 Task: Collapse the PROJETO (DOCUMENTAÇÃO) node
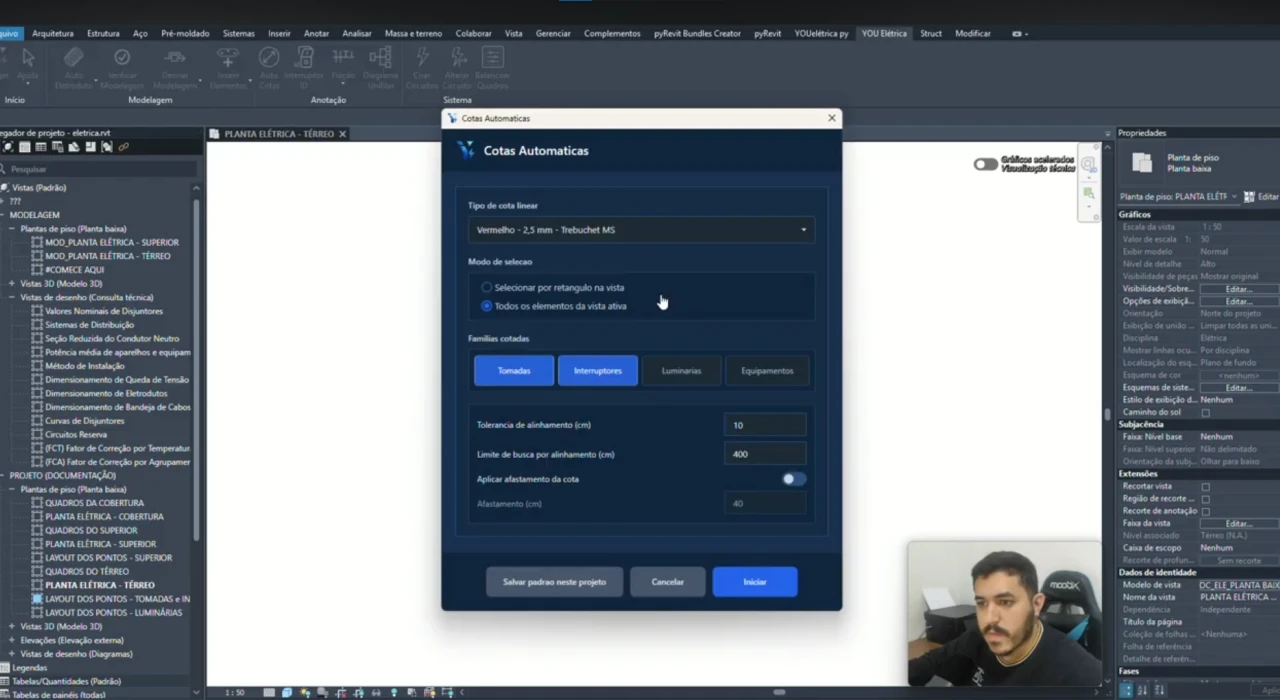(3, 476)
